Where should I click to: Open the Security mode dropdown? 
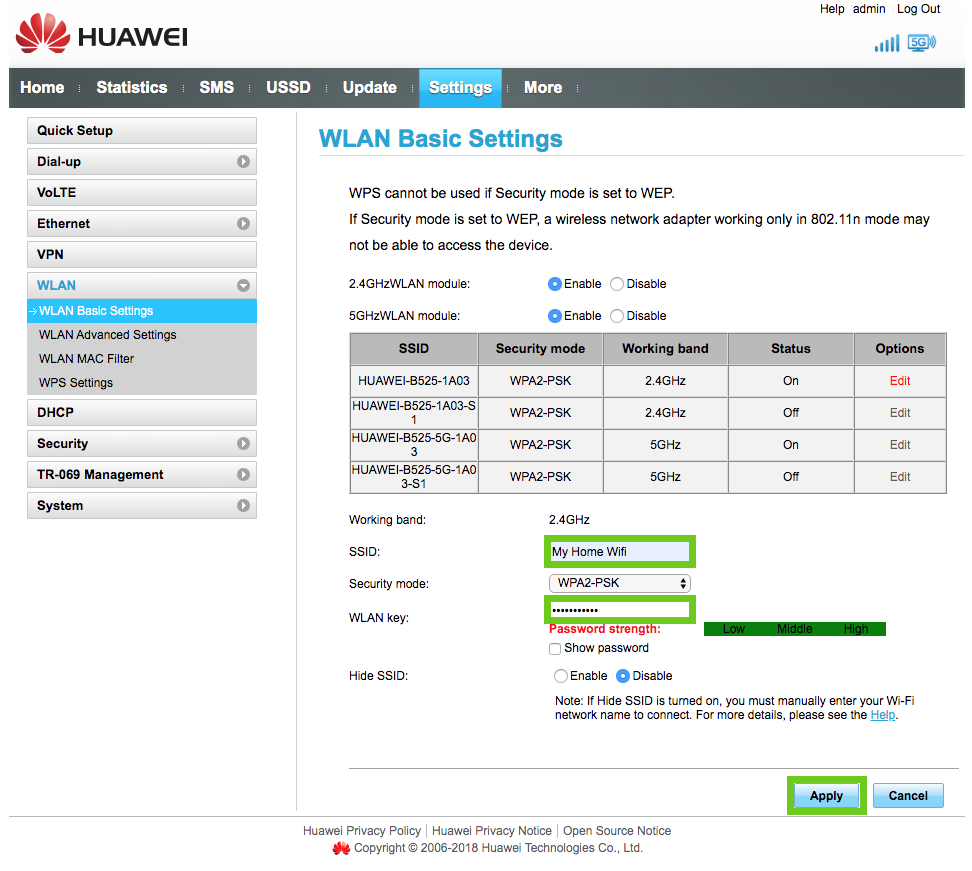619,583
